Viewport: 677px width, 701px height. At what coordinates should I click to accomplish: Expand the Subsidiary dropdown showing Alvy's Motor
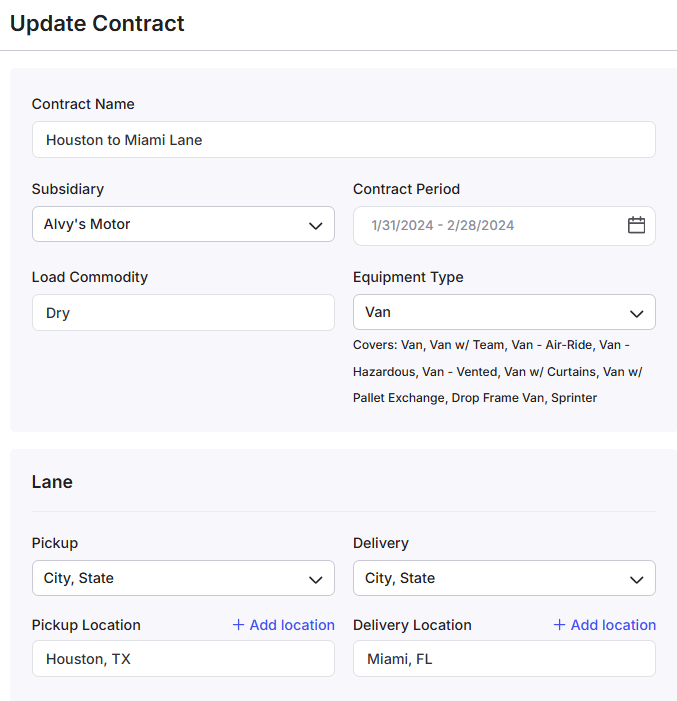(x=183, y=224)
